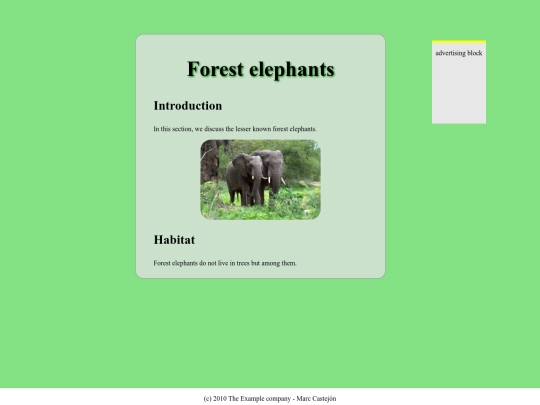Viewport: 540px width, 405px height.
Task: Click the sentence about lesser known forest elephants
Action: (x=235, y=129)
